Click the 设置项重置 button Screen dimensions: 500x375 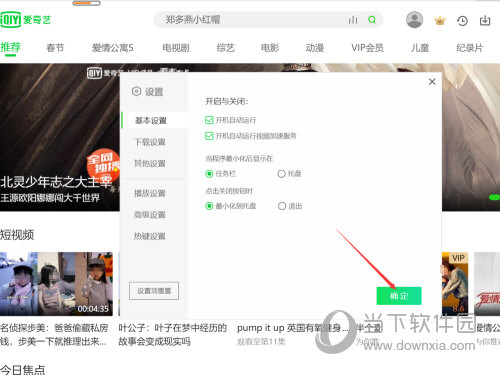pos(154,291)
